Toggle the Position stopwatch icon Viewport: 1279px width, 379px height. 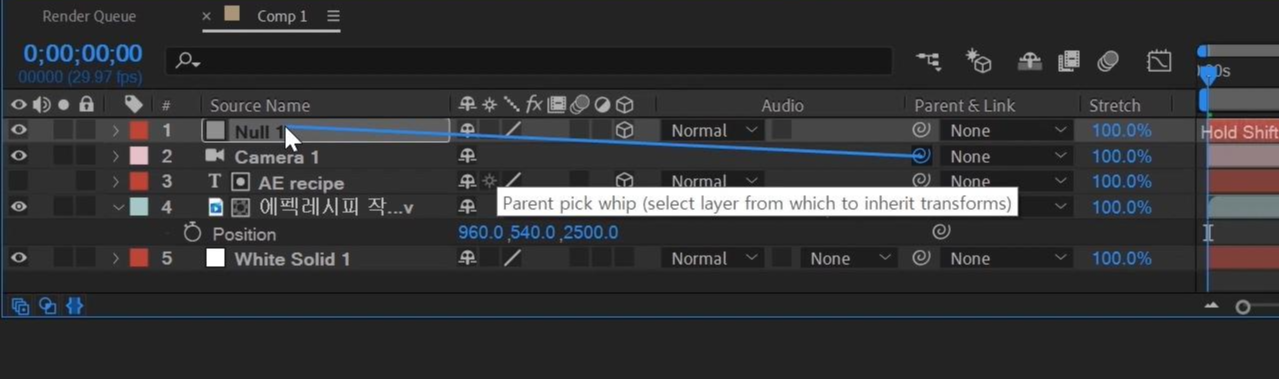pos(192,232)
